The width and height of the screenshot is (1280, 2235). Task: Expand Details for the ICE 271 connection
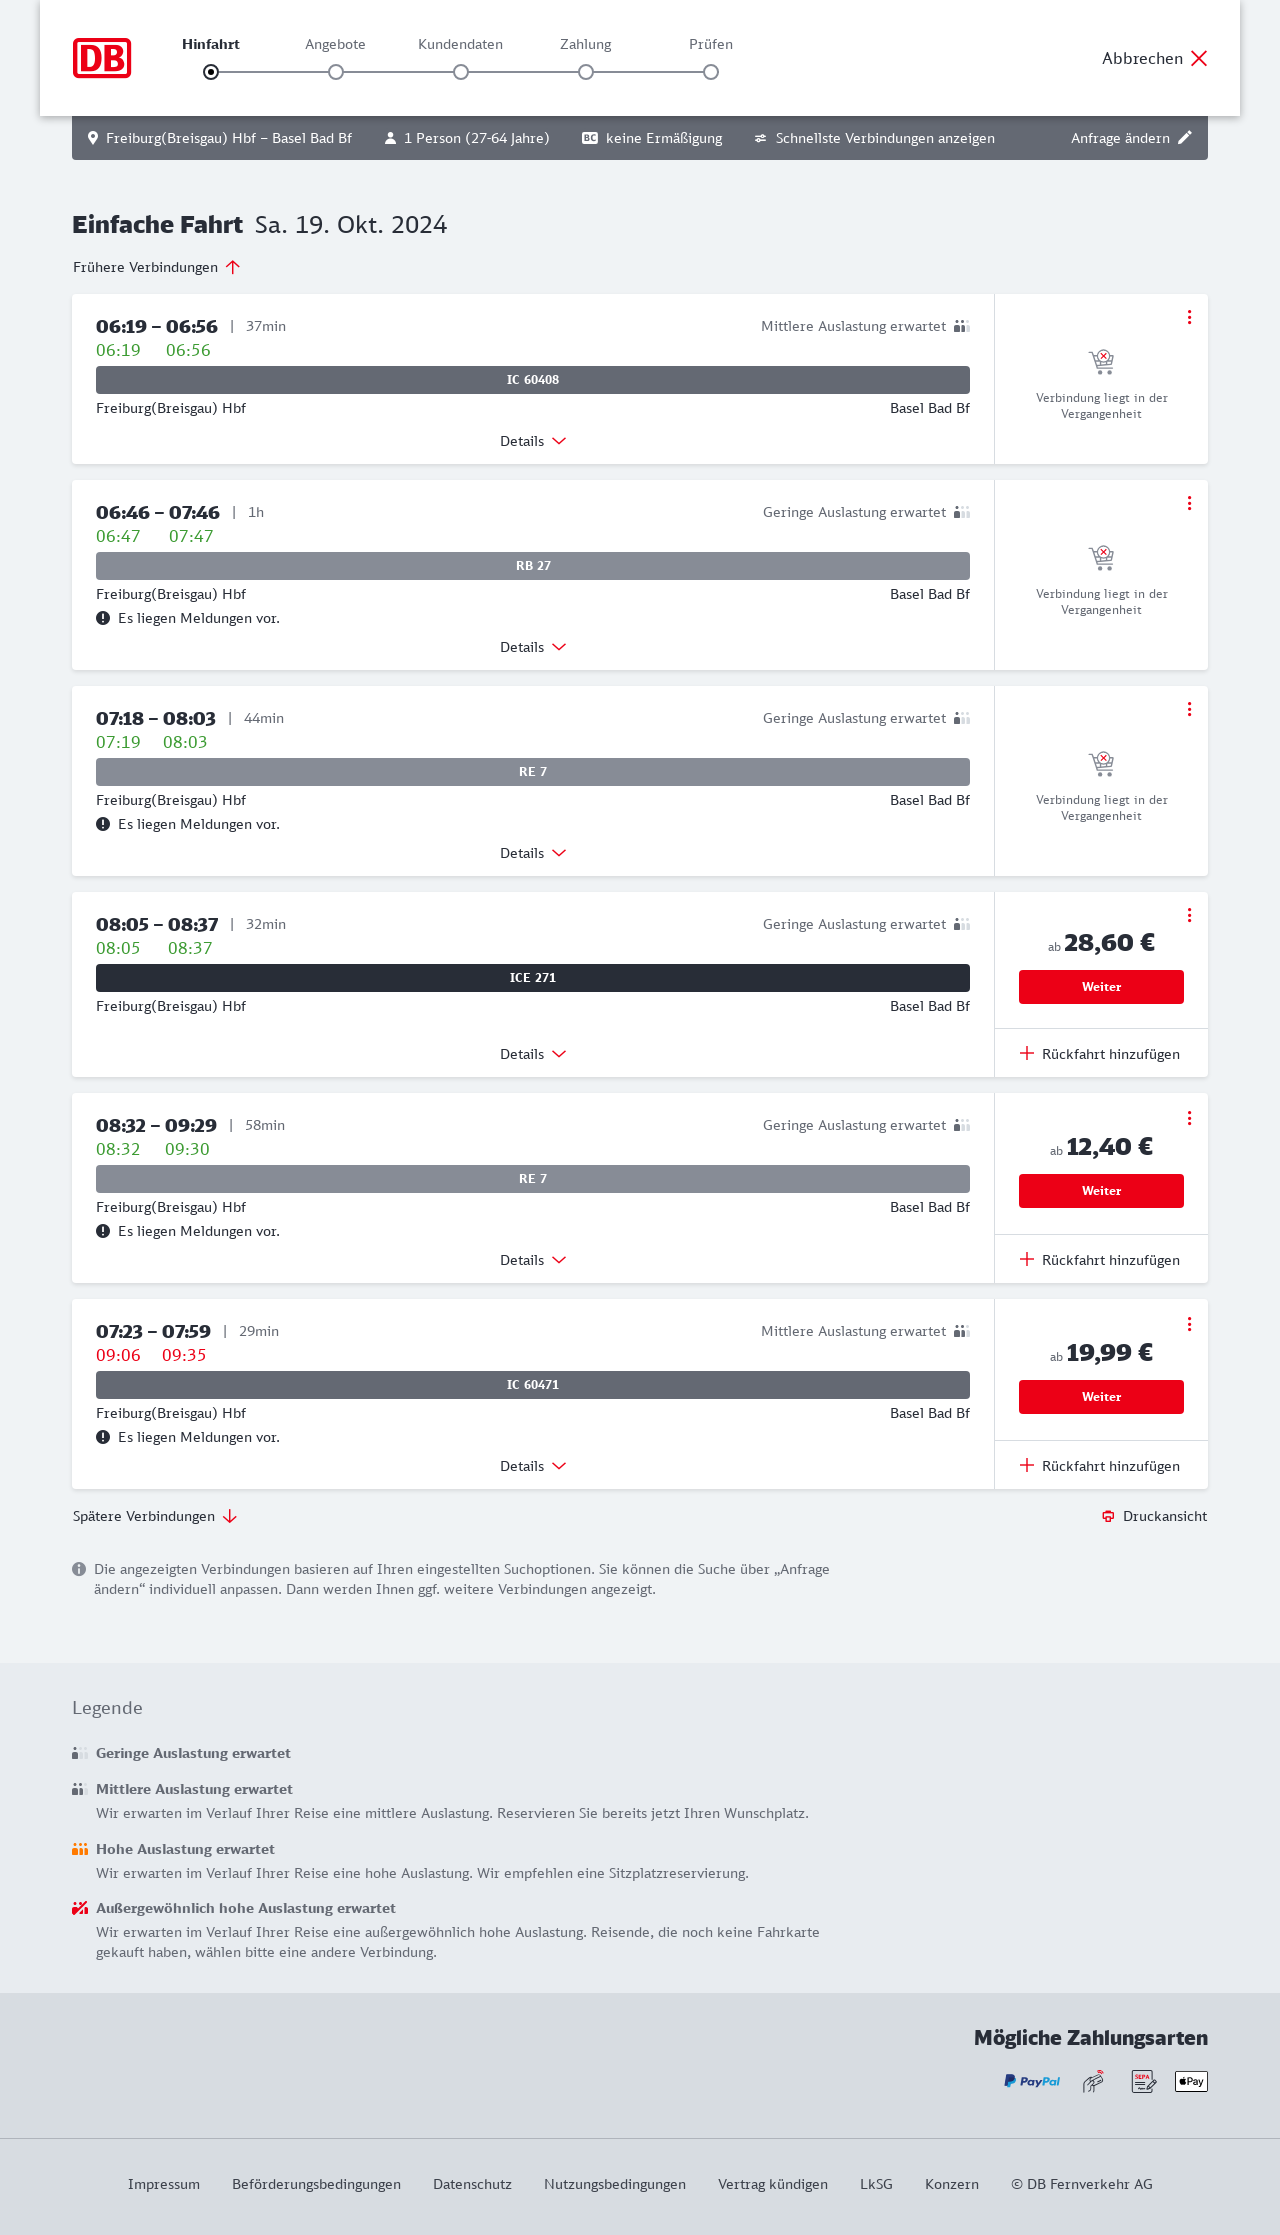tap(533, 1054)
